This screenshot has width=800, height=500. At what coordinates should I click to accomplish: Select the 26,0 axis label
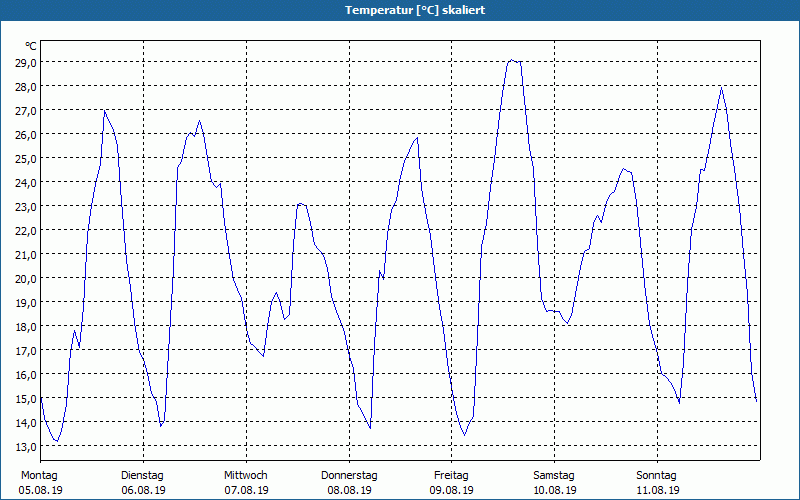(26, 134)
